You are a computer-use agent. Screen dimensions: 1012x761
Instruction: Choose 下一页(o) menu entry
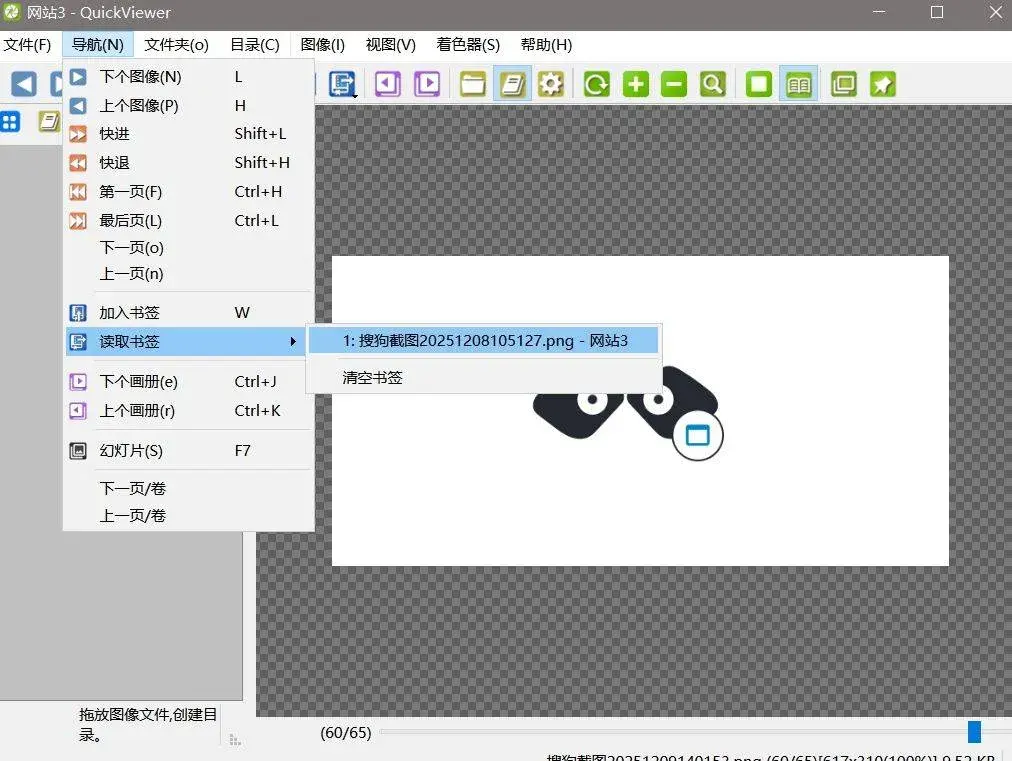188,248
